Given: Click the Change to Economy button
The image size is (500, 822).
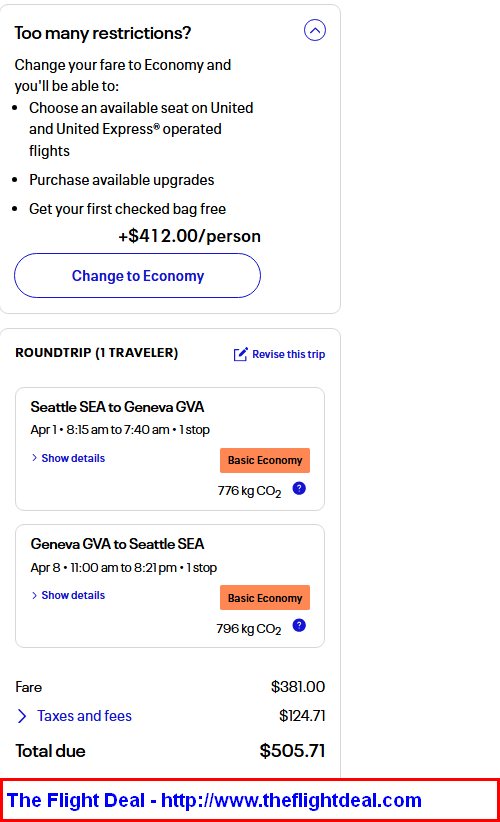Looking at the screenshot, I should (x=137, y=276).
